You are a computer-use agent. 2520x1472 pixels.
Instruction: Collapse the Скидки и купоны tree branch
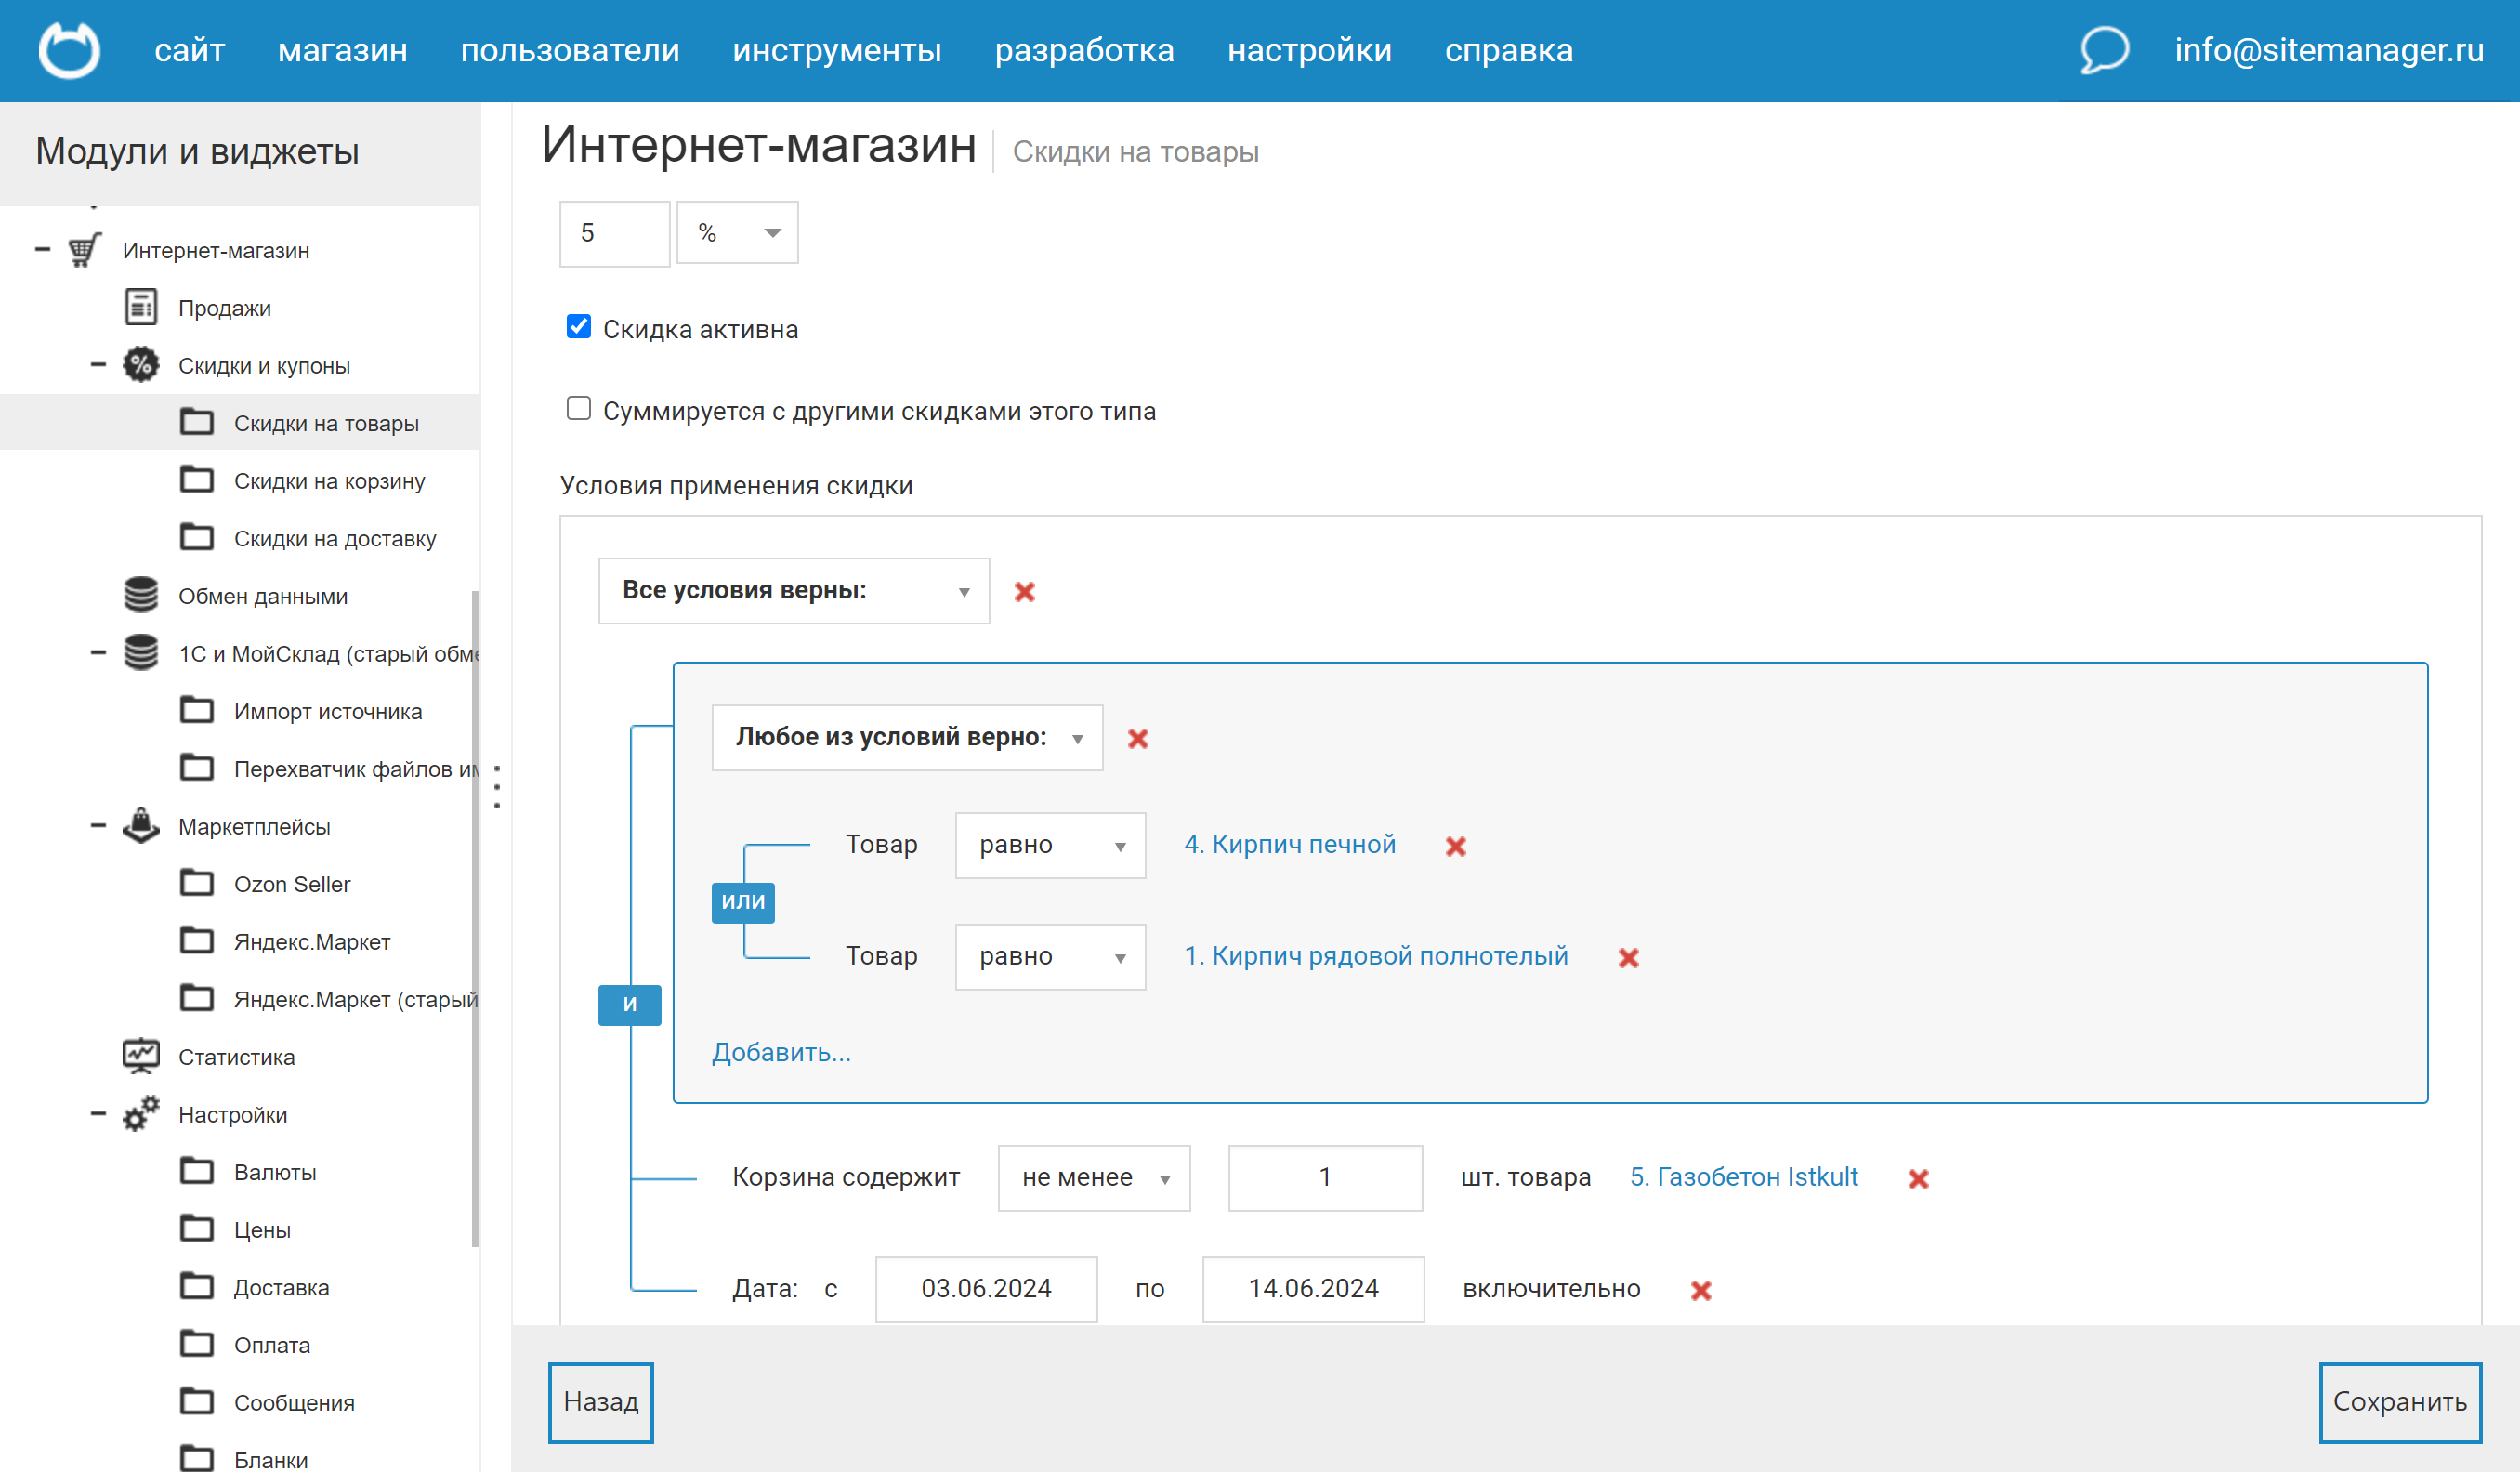point(99,365)
